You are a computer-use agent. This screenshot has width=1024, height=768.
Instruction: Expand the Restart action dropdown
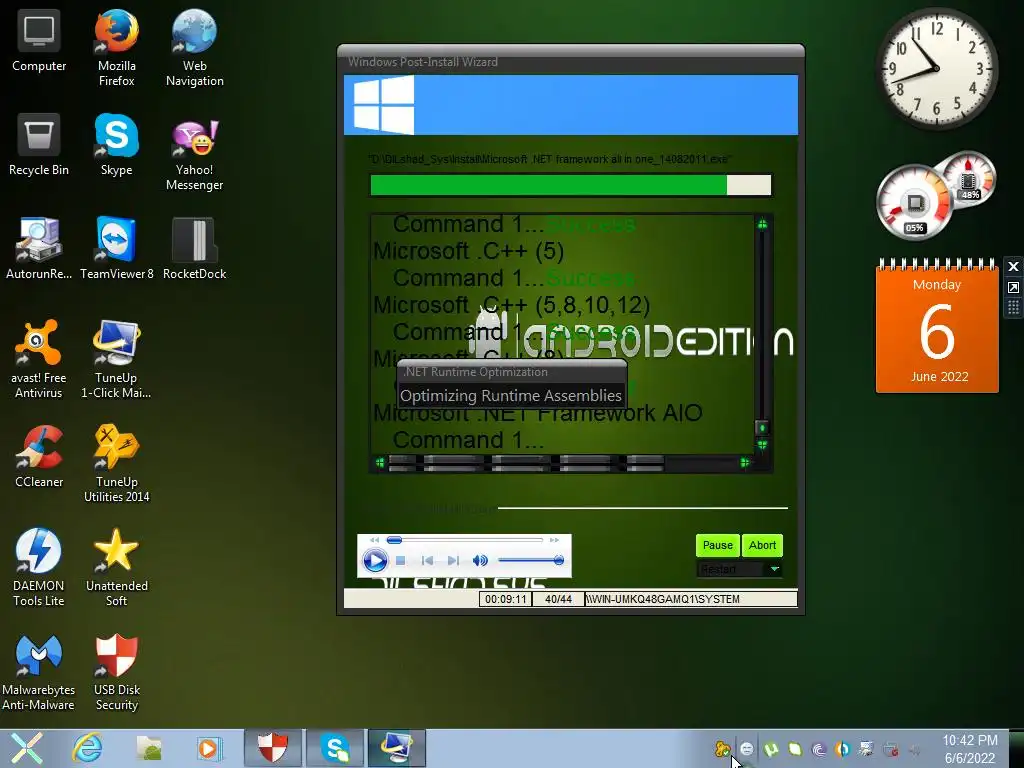tap(775, 569)
